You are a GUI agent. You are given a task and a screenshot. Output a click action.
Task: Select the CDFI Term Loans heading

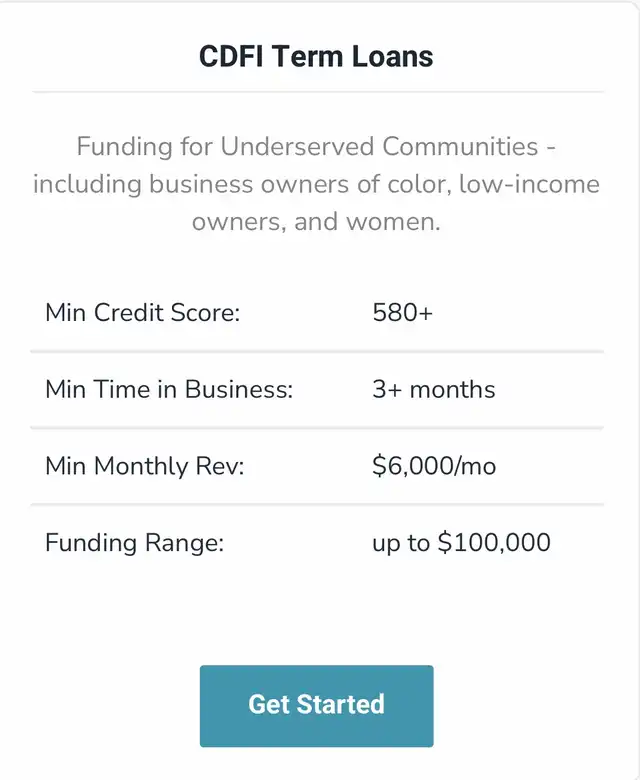(x=316, y=56)
